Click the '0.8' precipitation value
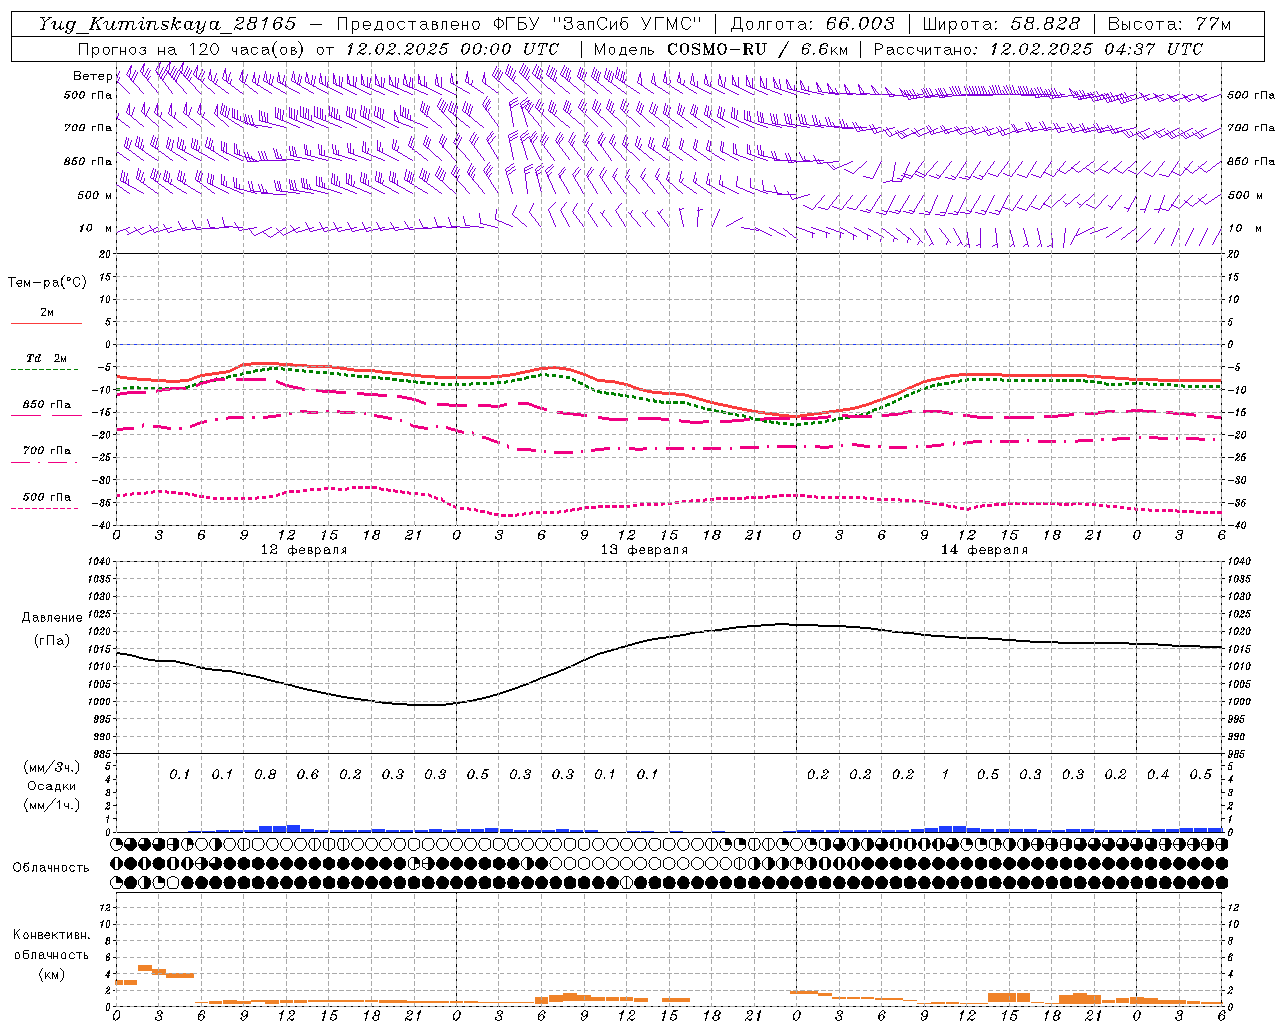 pyautogui.click(x=265, y=775)
